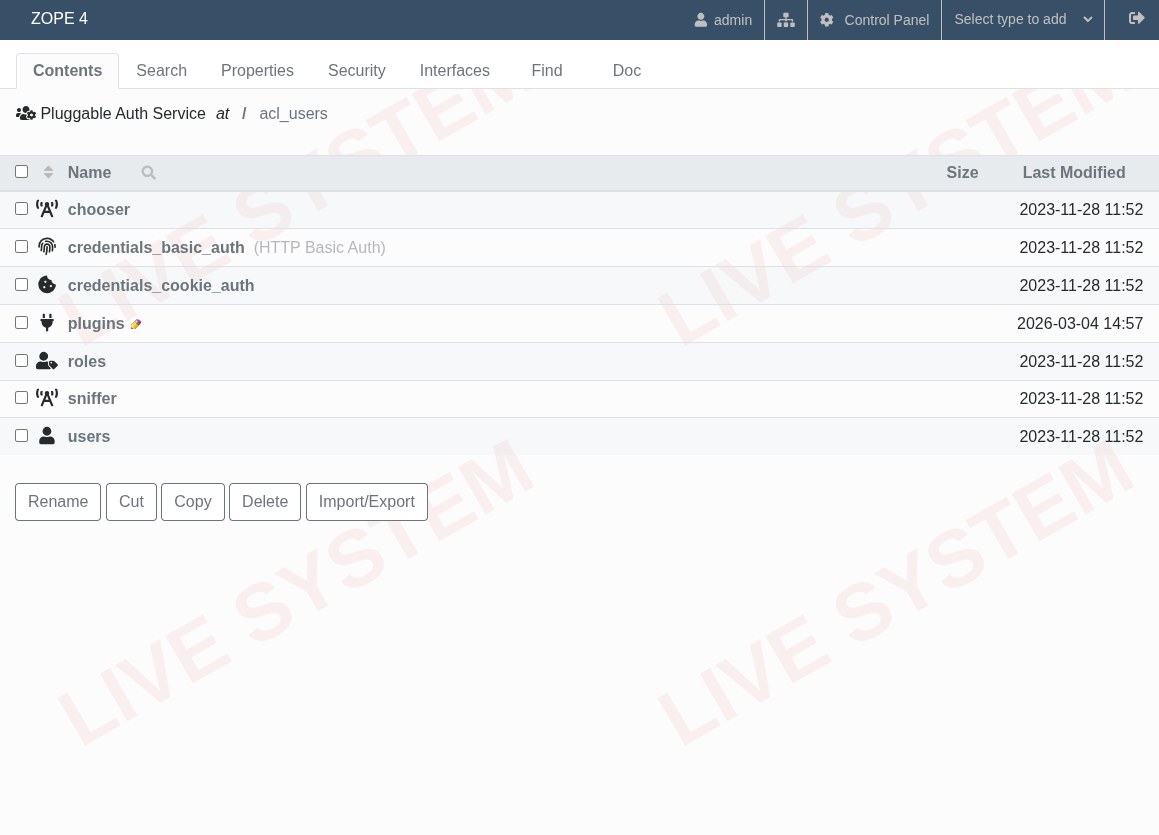1159x835 pixels.
Task: Sort the list by Last Modified column
Action: pos(1073,173)
